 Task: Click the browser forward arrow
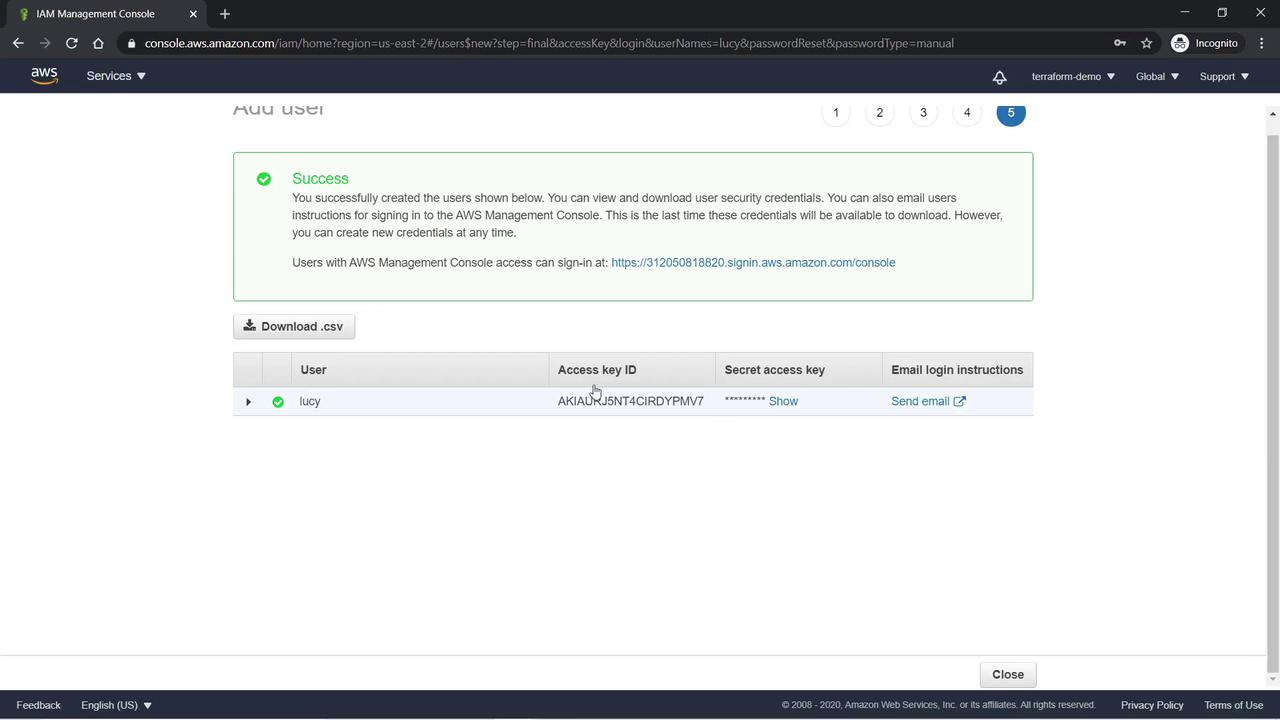[x=44, y=43]
